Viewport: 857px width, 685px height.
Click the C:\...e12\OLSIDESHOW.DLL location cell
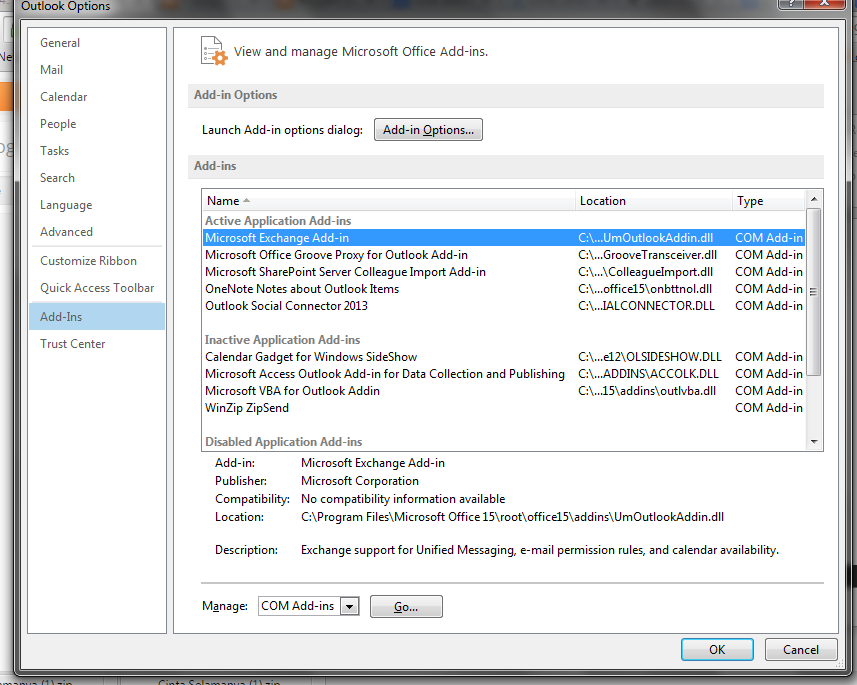click(650, 357)
